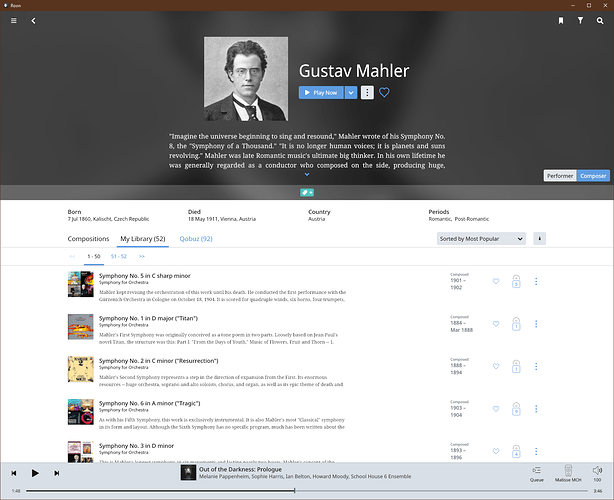This screenshot has height=500, width=614.
Task: Open Symphony No. 6 album thumbnail
Action: (x=81, y=412)
